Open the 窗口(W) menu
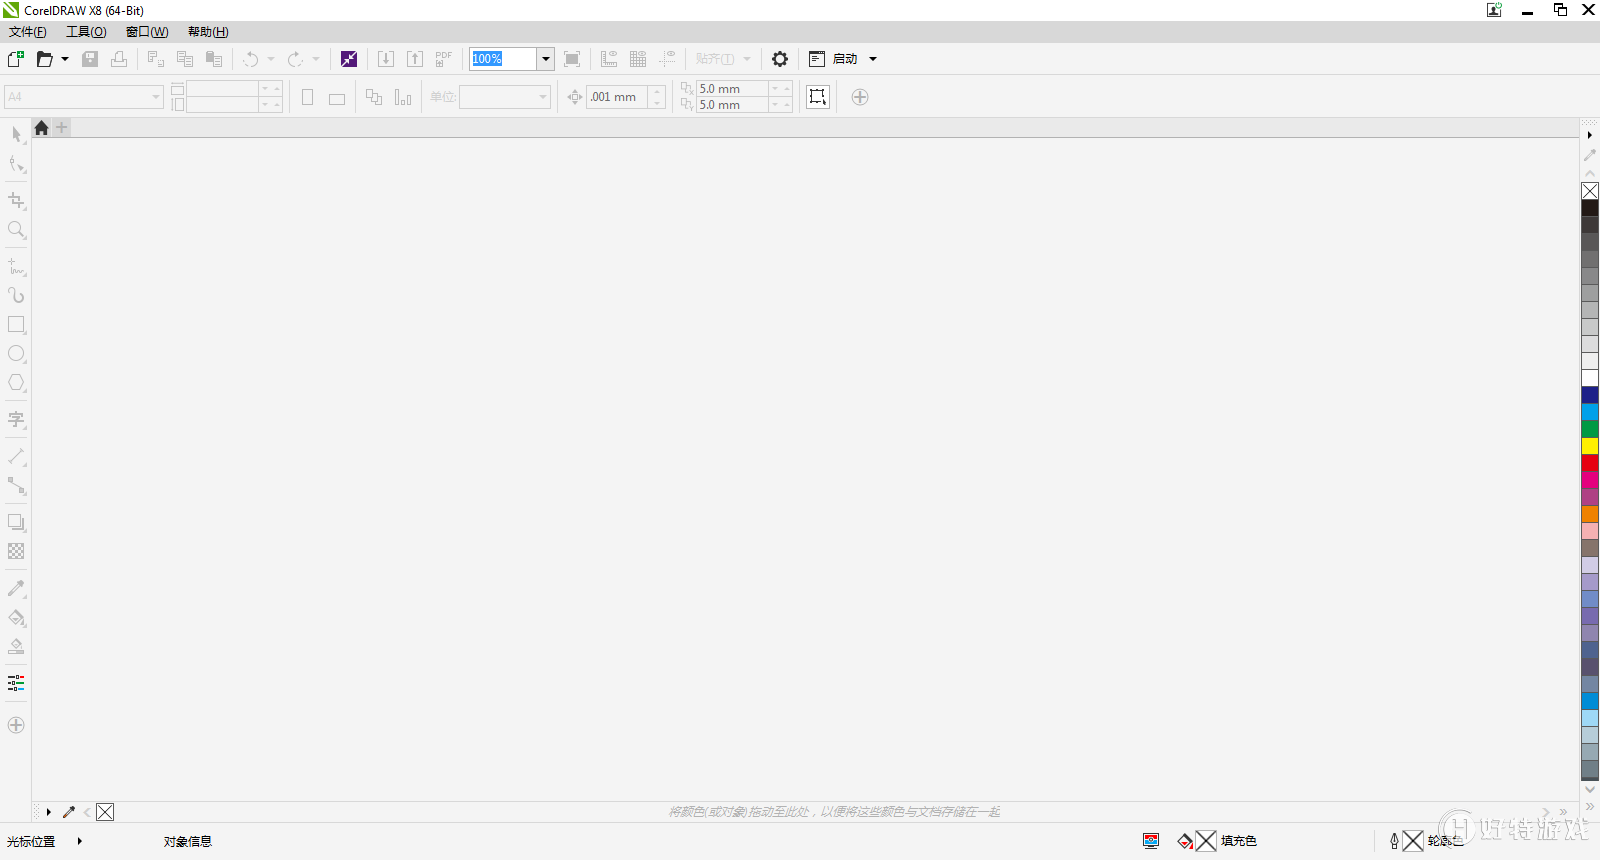 pos(147,32)
